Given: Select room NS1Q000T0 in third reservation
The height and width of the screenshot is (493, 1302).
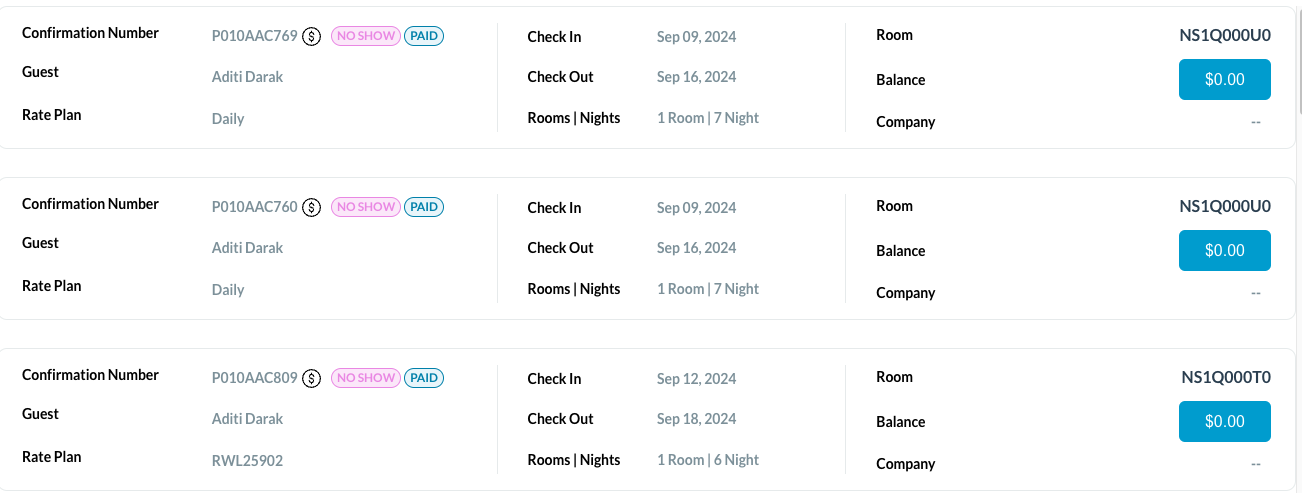Looking at the screenshot, I should pyautogui.click(x=1225, y=378).
